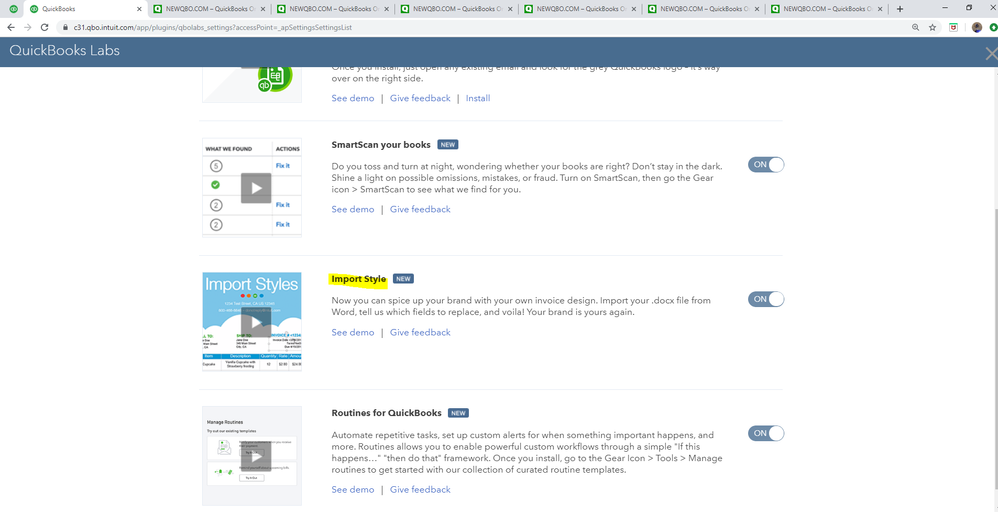Turn off the Routines for QuickBooks toggle
The width and height of the screenshot is (998, 512).
(x=766, y=433)
